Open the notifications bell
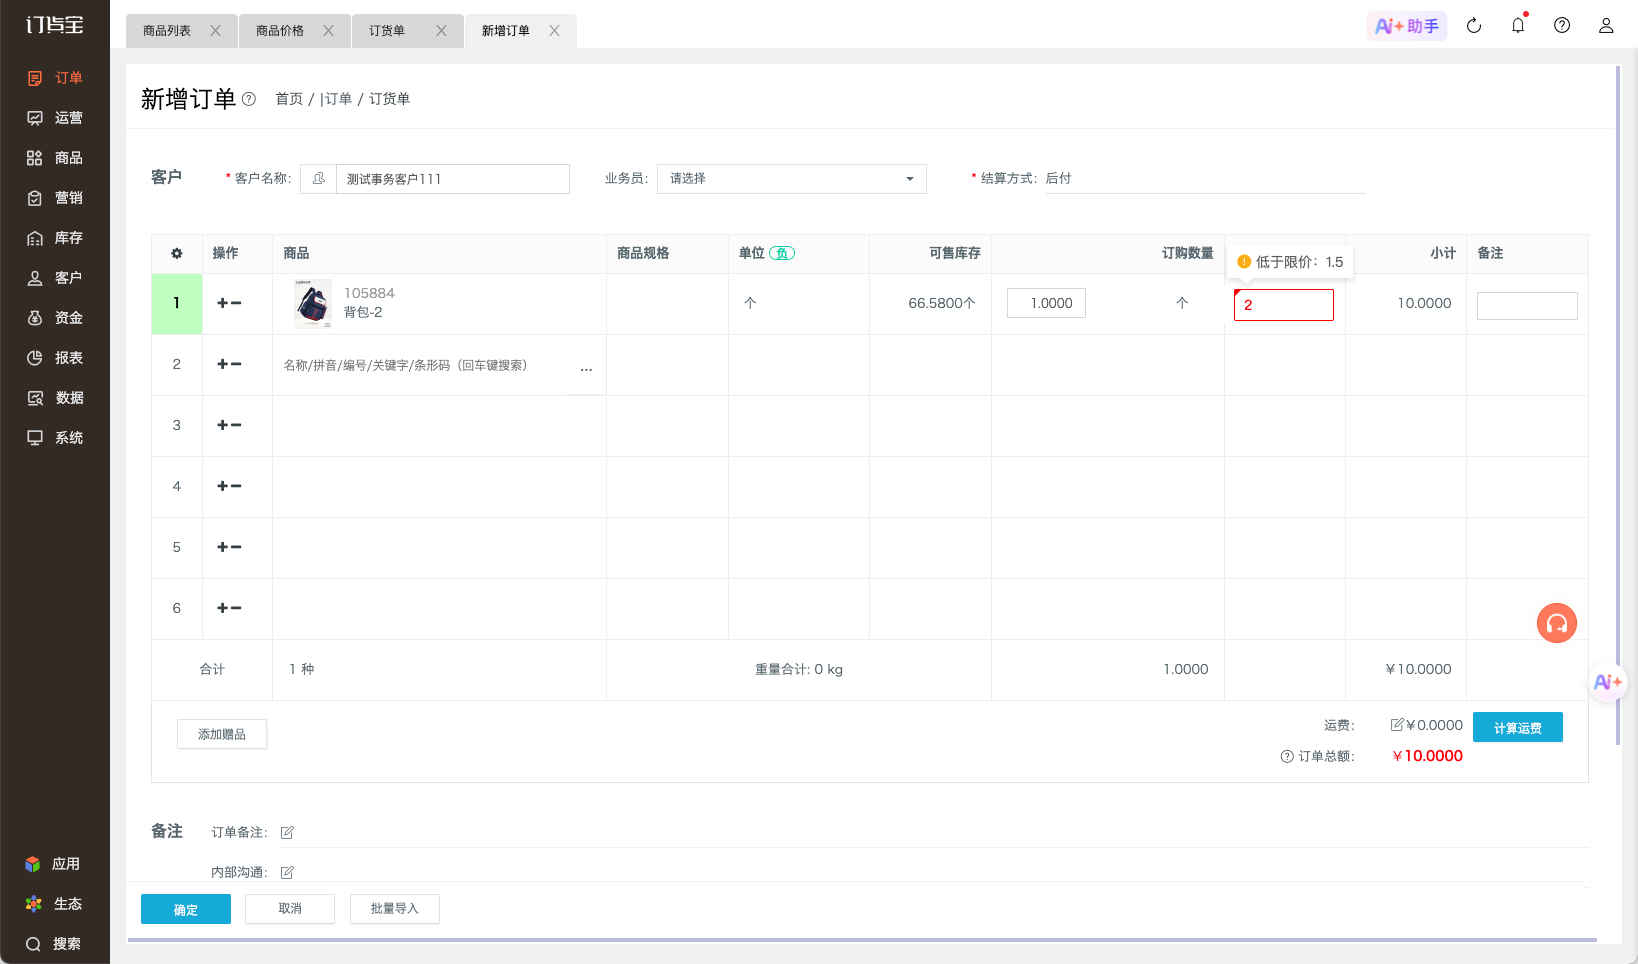The height and width of the screenshot is (964, 1638). point(1518,26)
